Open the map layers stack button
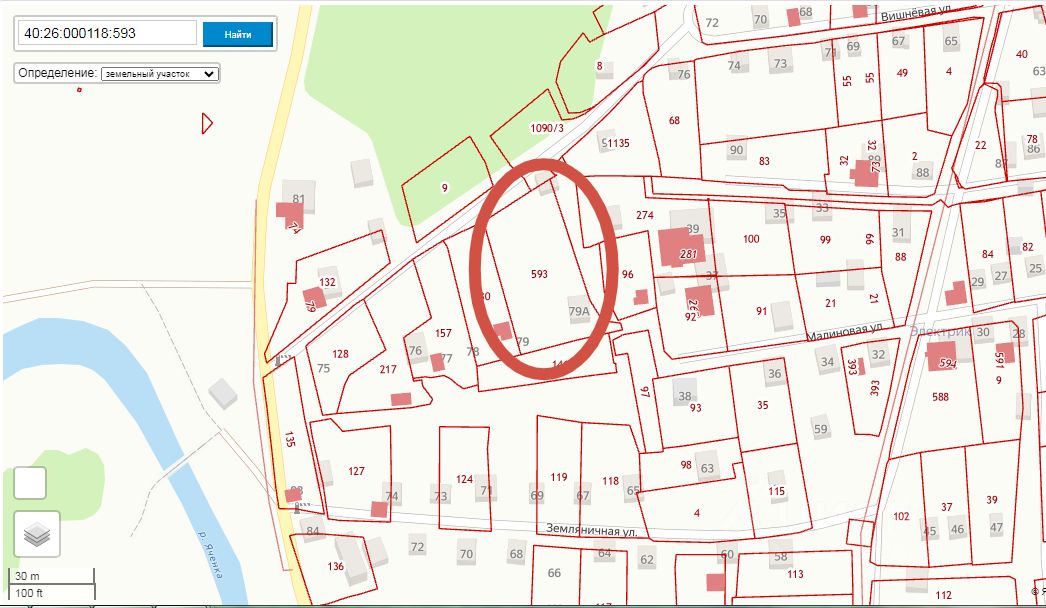The height and width of the screenshot is (608, 1046). coord(37,534)
